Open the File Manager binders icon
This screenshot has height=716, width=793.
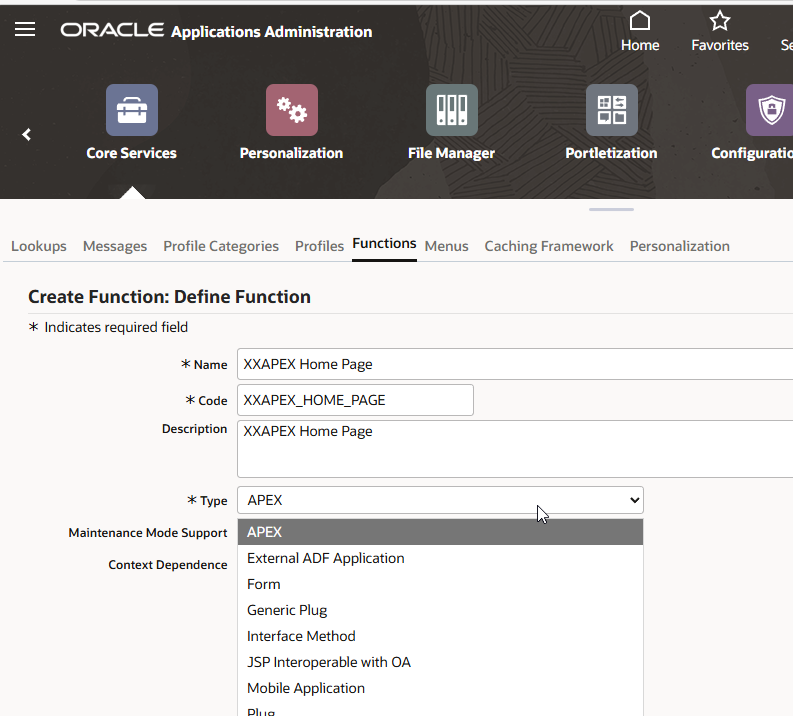click(x=452, y=110)
